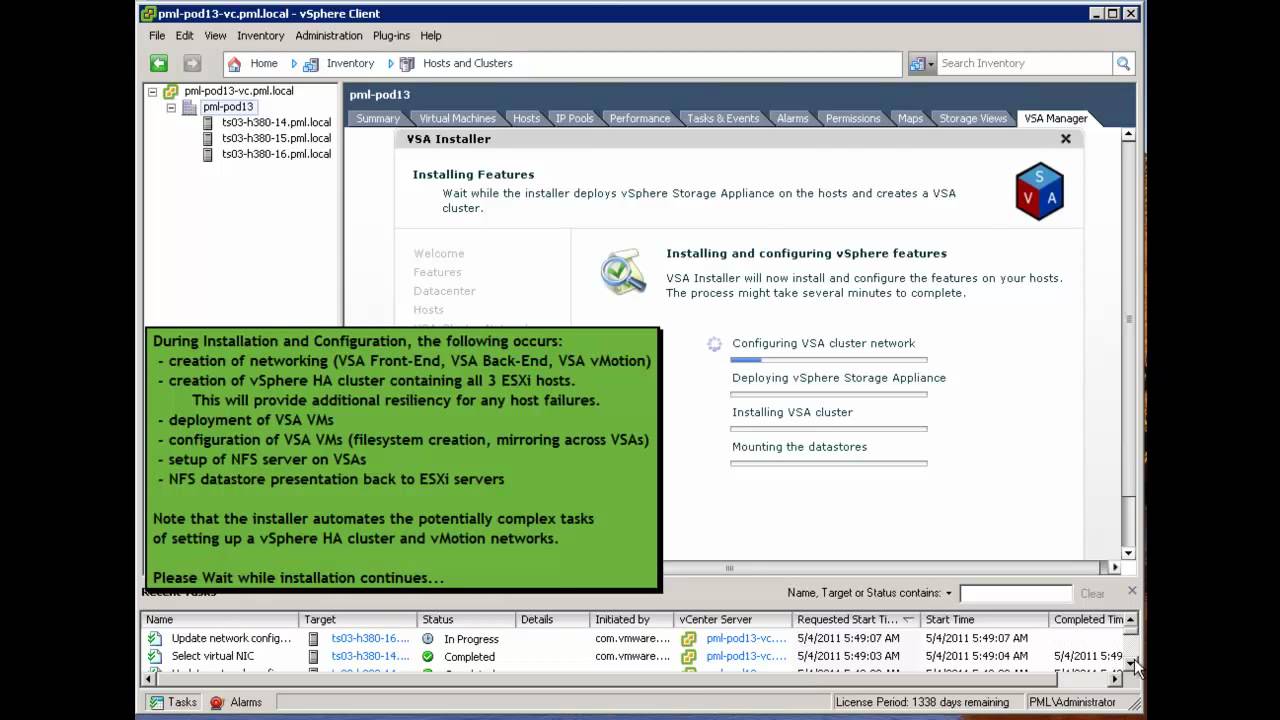
Task: Open the View menu
Action: tap(215, 36)
